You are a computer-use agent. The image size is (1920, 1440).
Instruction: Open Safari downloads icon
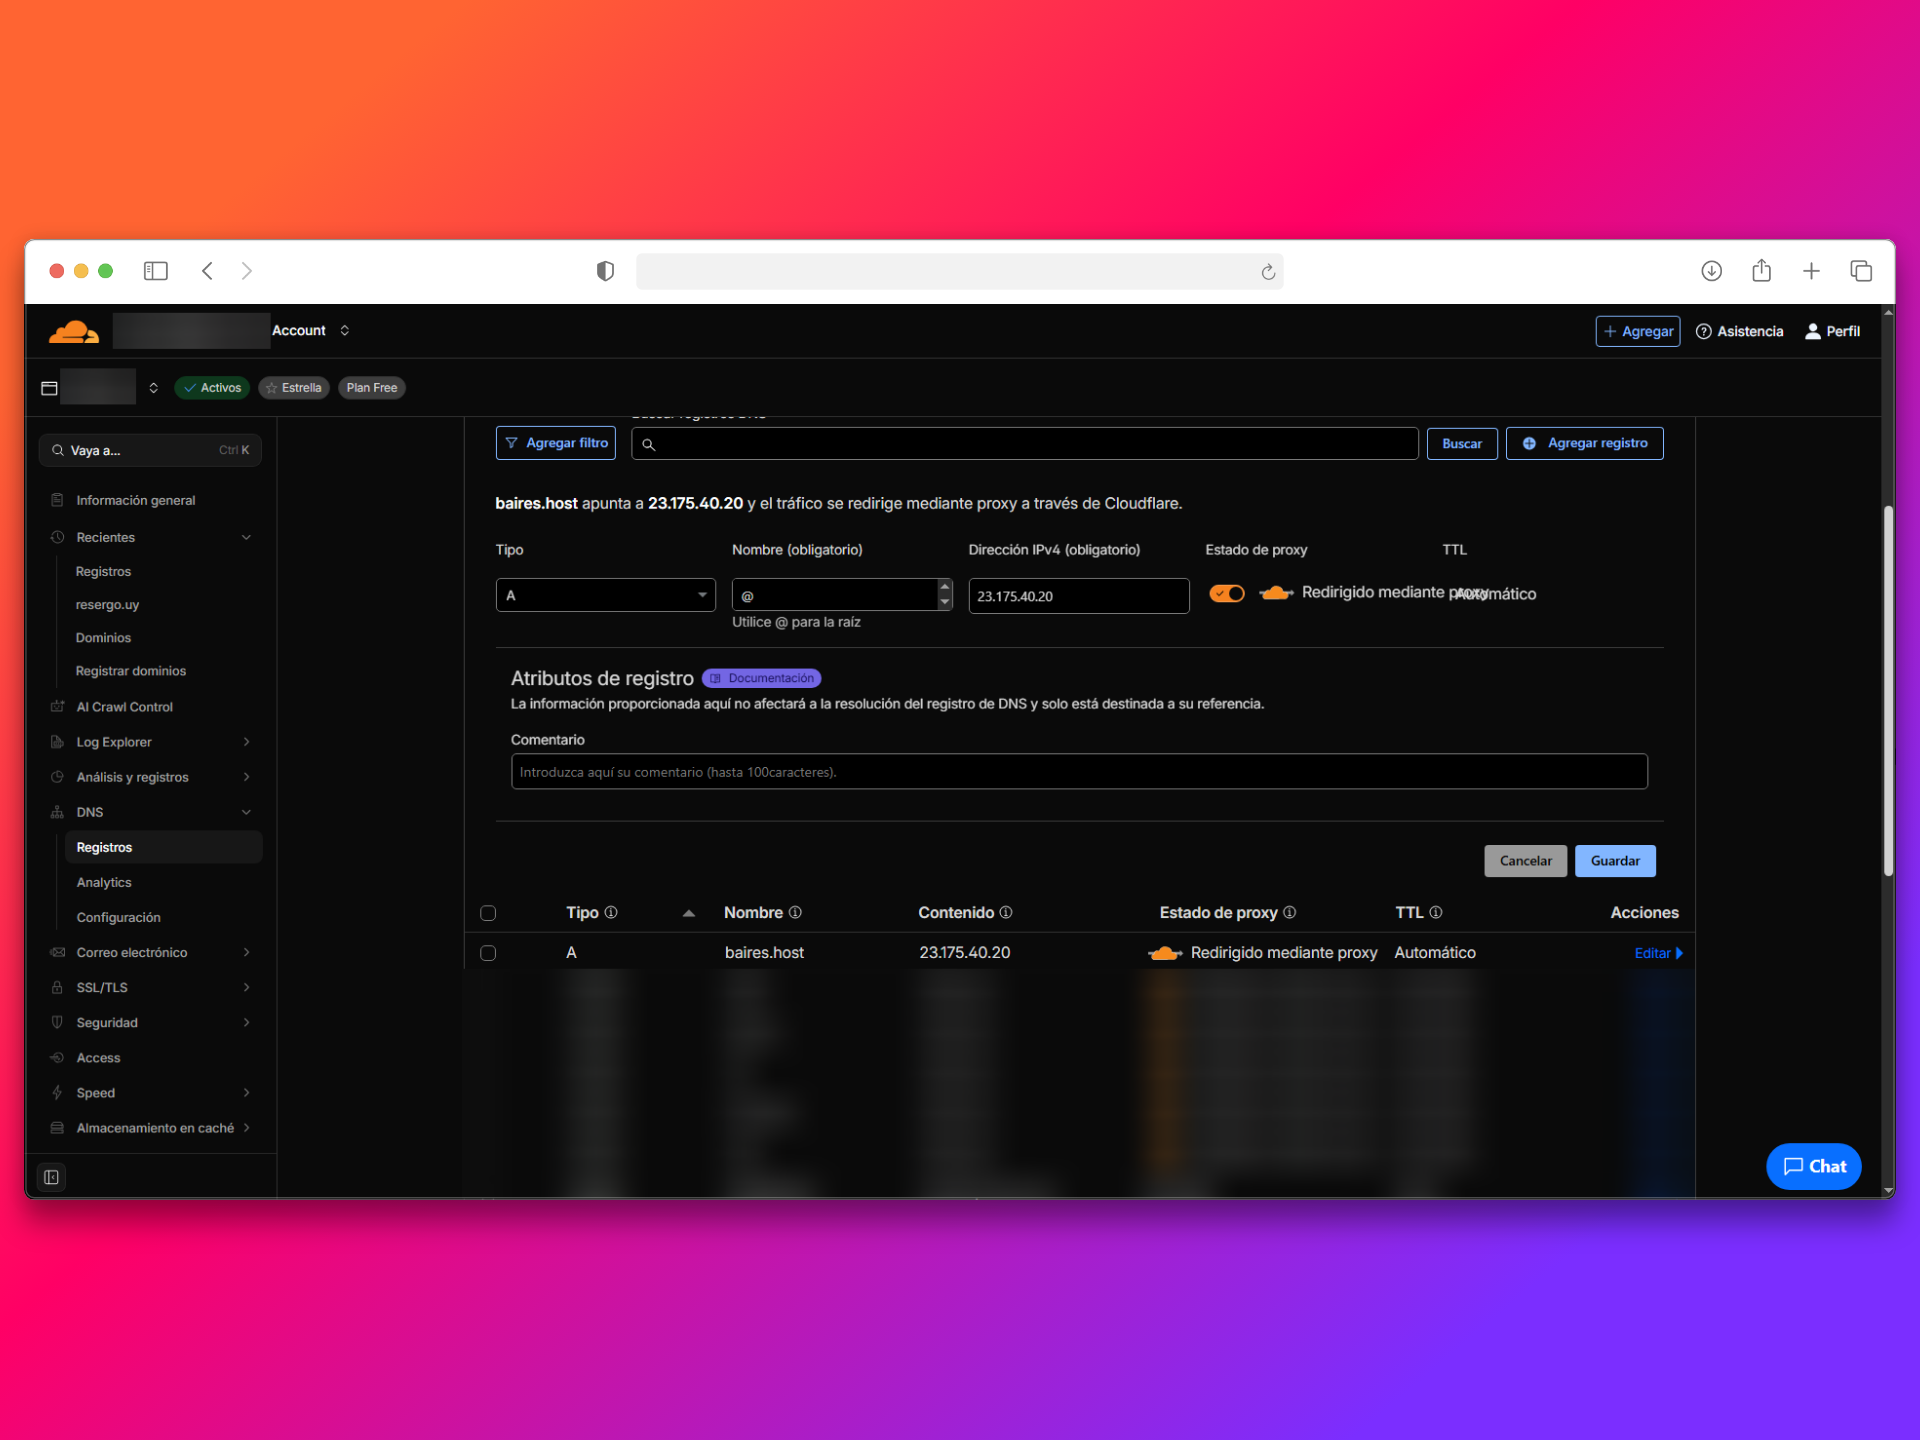1711,271
